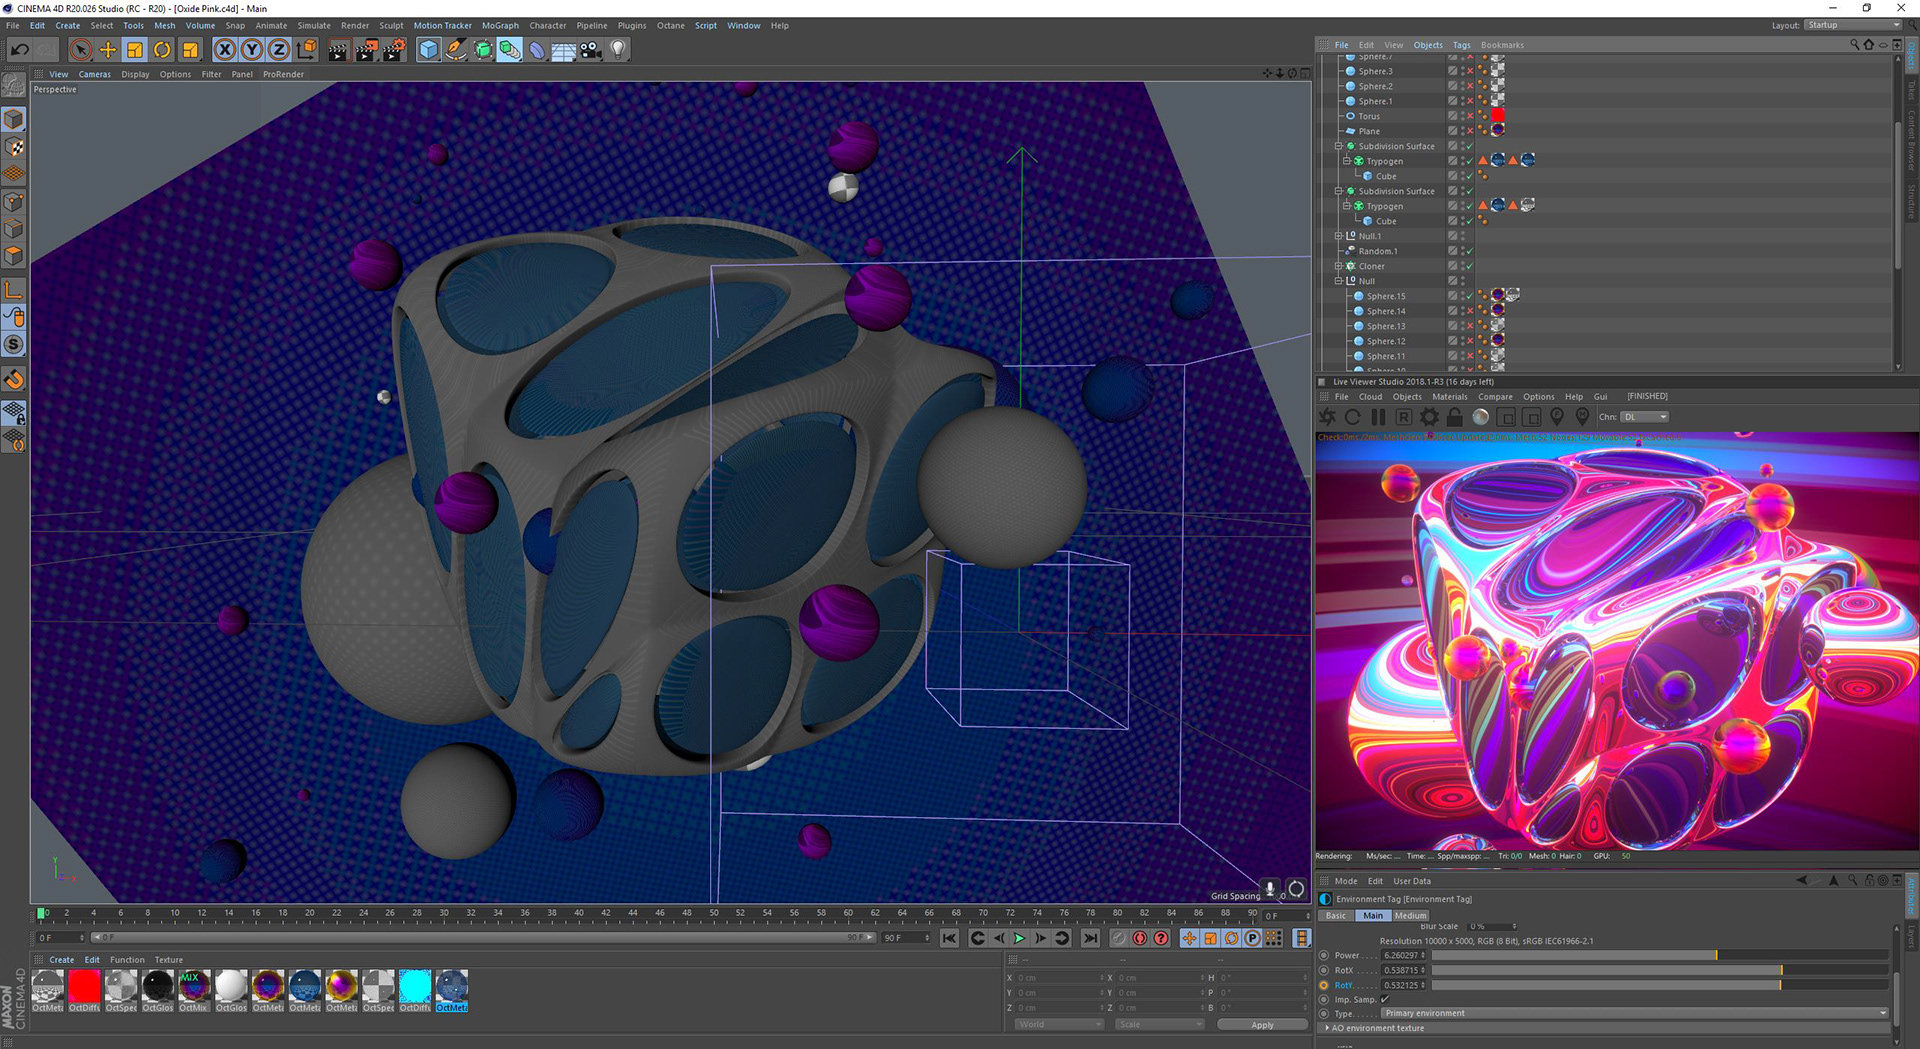Open the Chn channel dropdown
This screenshot has height=1049, width=1920.
[1645, 417]
